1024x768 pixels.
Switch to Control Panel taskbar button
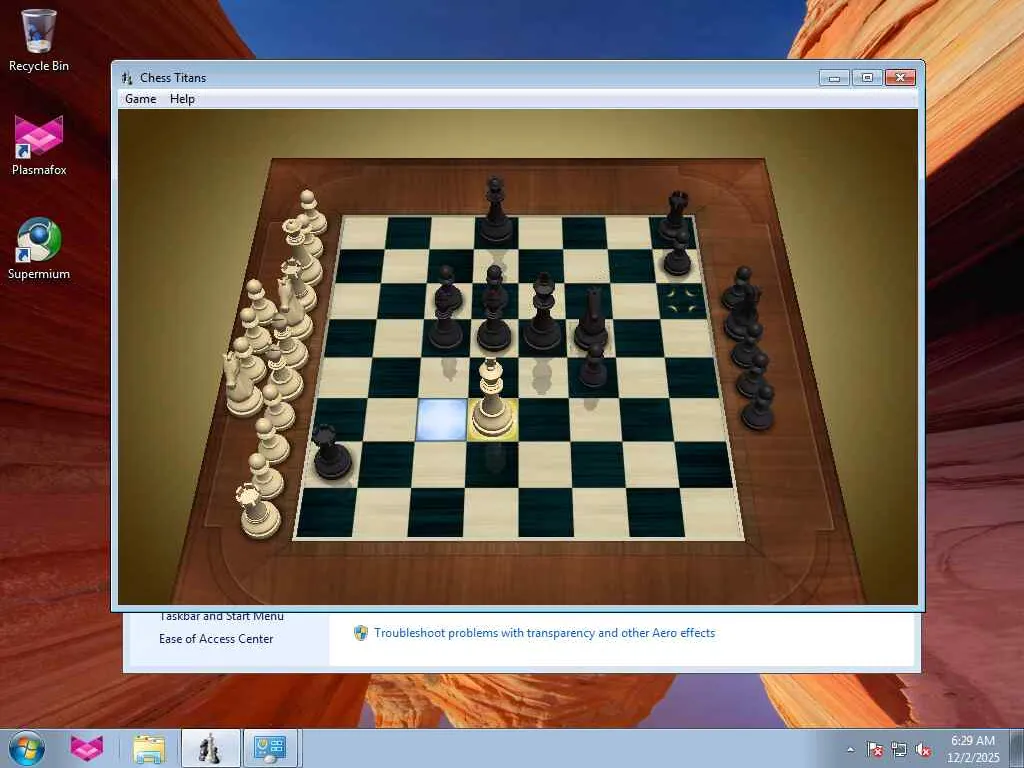[270, 748]
